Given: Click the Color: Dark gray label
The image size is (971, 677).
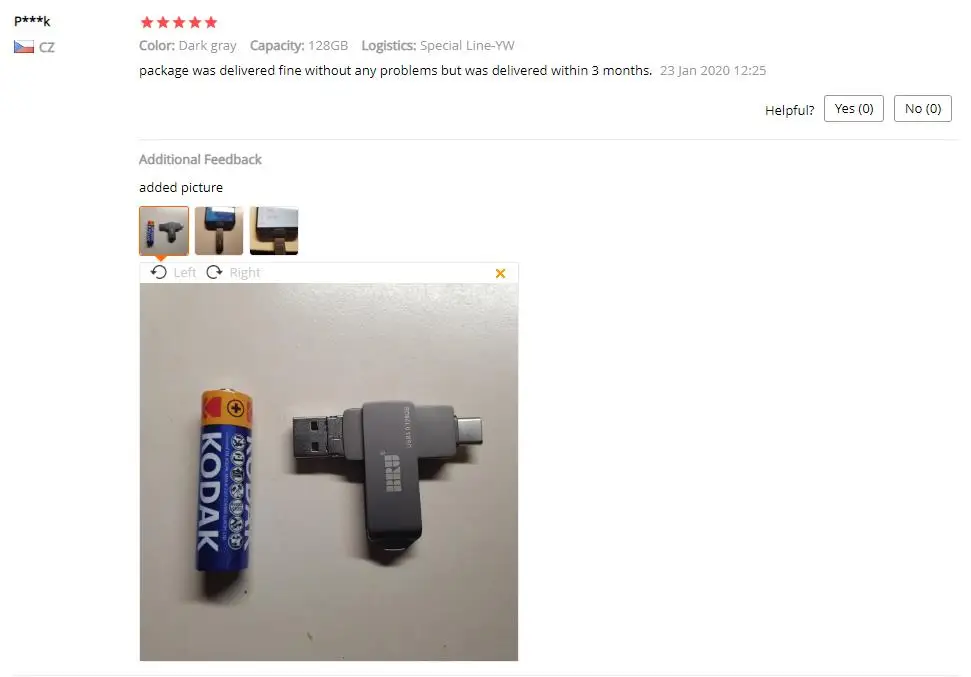Looking at the screenshot, I should pyautogui.click(x=188, y=45).
